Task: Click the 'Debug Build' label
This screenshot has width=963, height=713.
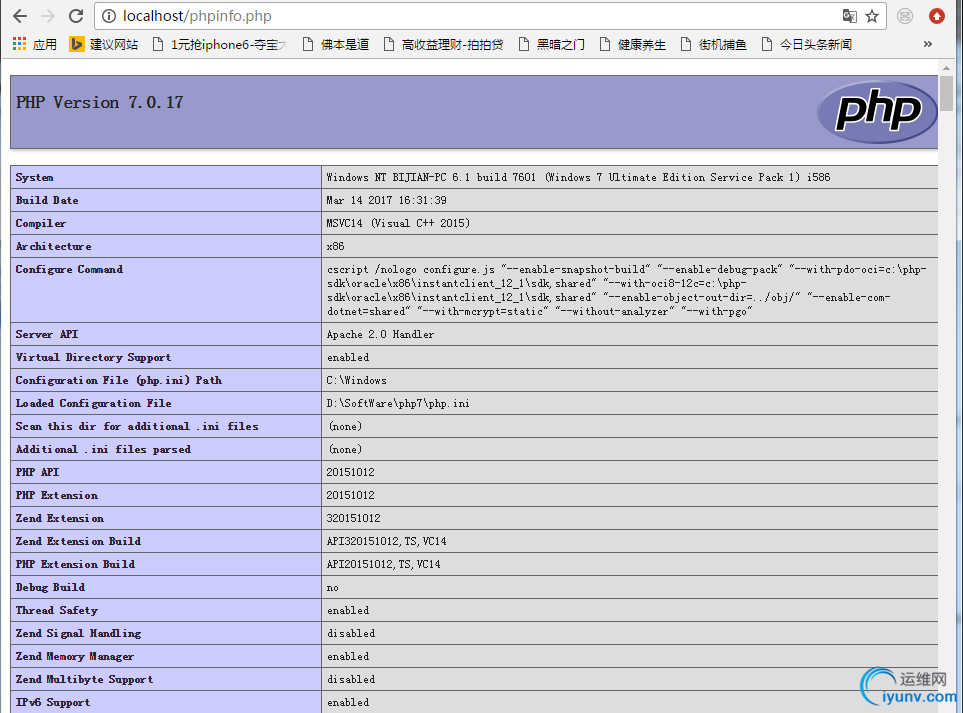Action: click(x=50, y=587)
